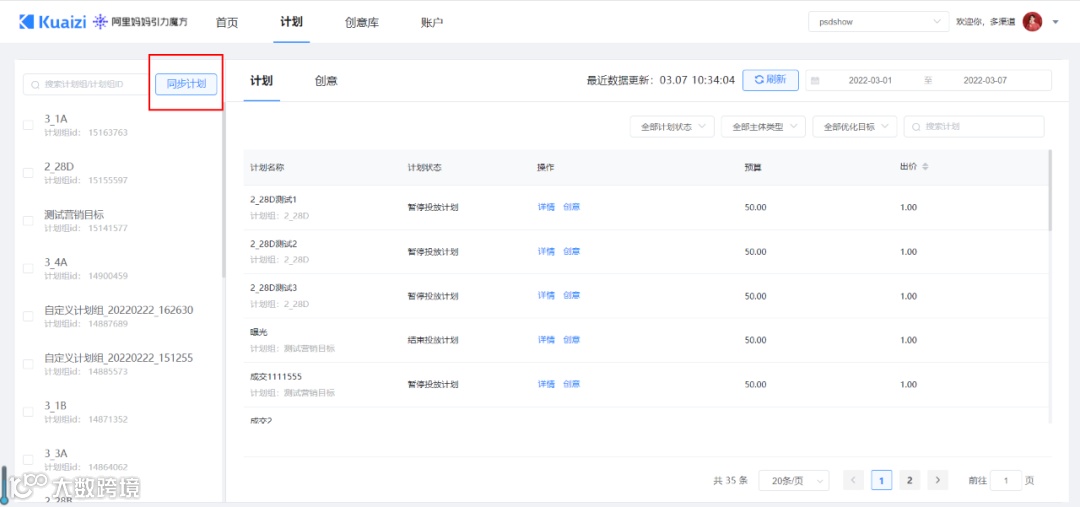Open 创意 for 2_28D测试3
The height and width of the screenshot is (507, 1080).
[x=572, y=296]
